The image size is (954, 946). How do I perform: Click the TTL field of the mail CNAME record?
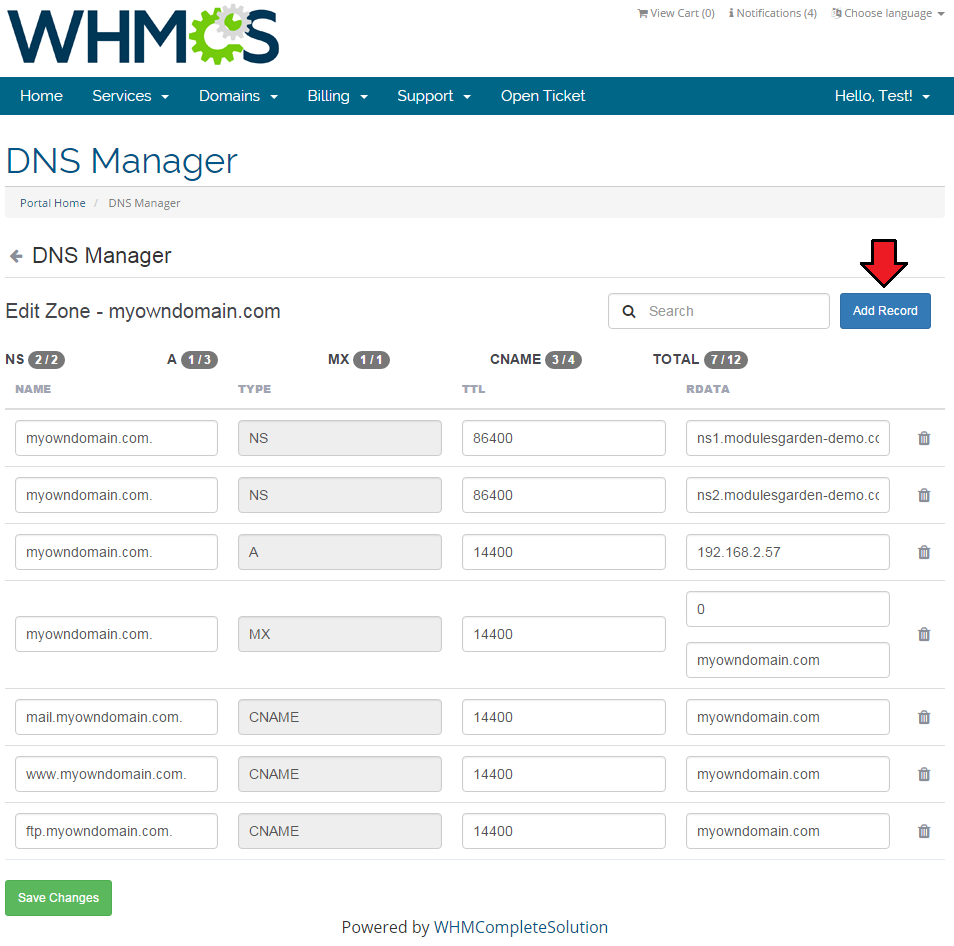(563, 717)
